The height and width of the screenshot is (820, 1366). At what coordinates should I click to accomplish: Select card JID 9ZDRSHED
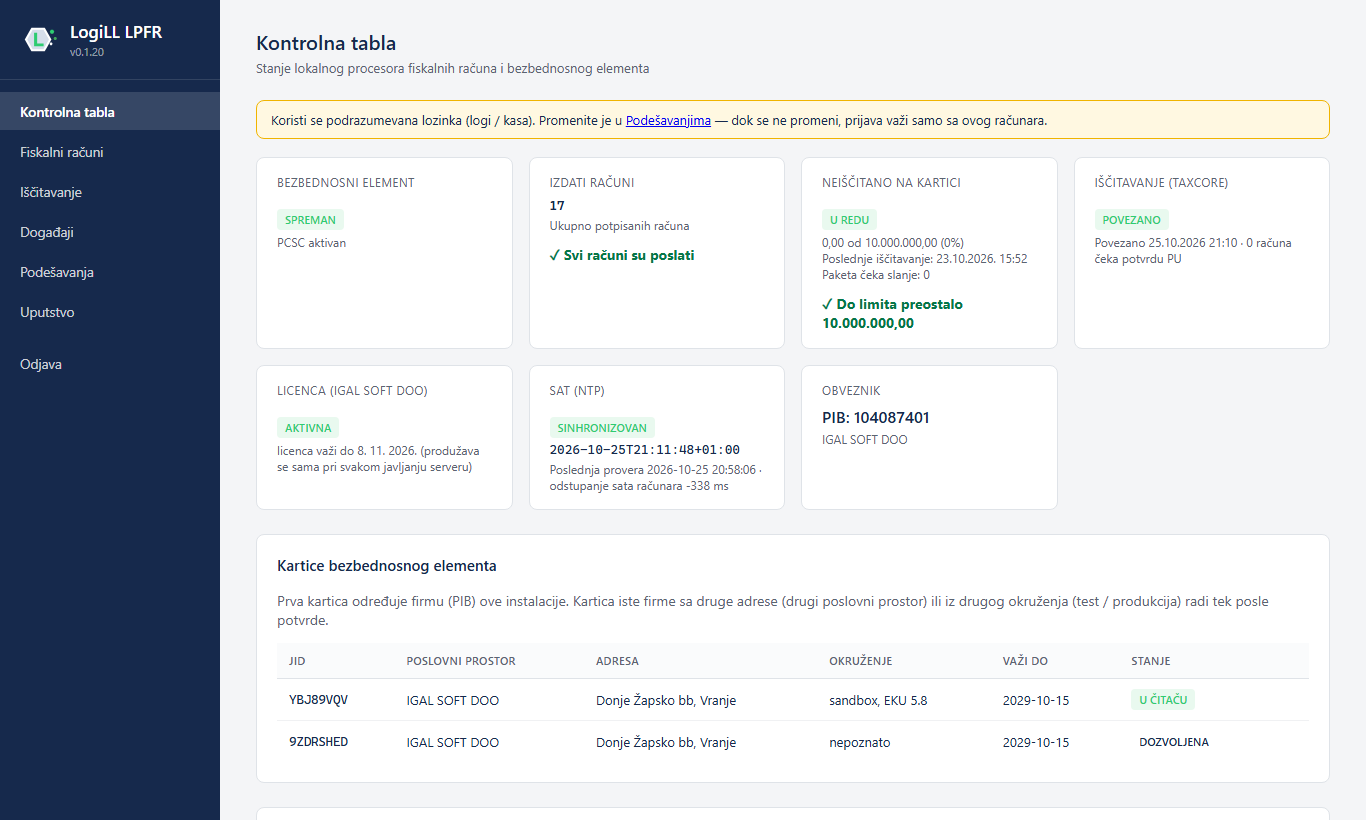(x=318, y=742)
